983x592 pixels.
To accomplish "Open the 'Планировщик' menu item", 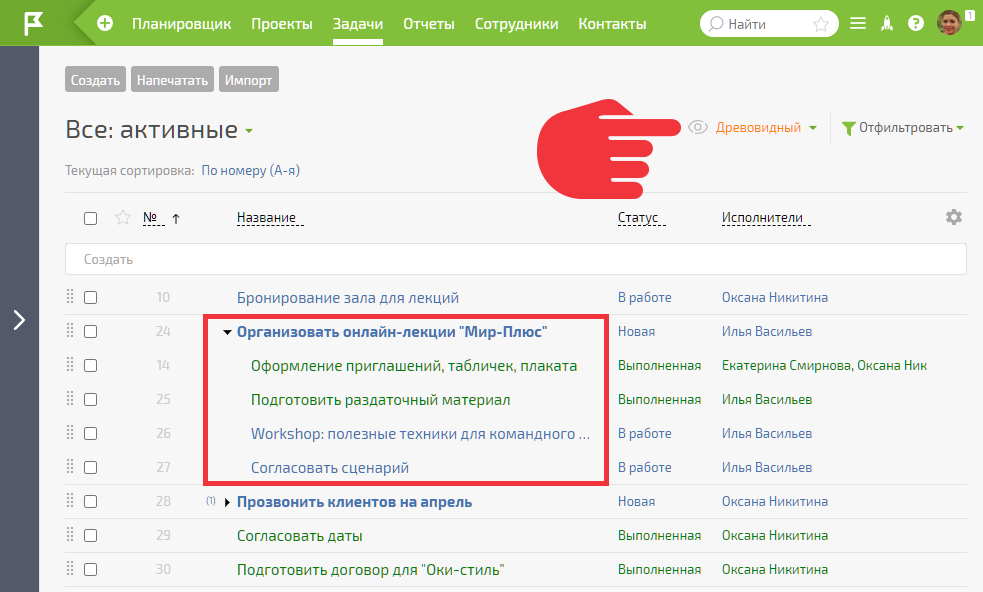I will click(181, 24).
